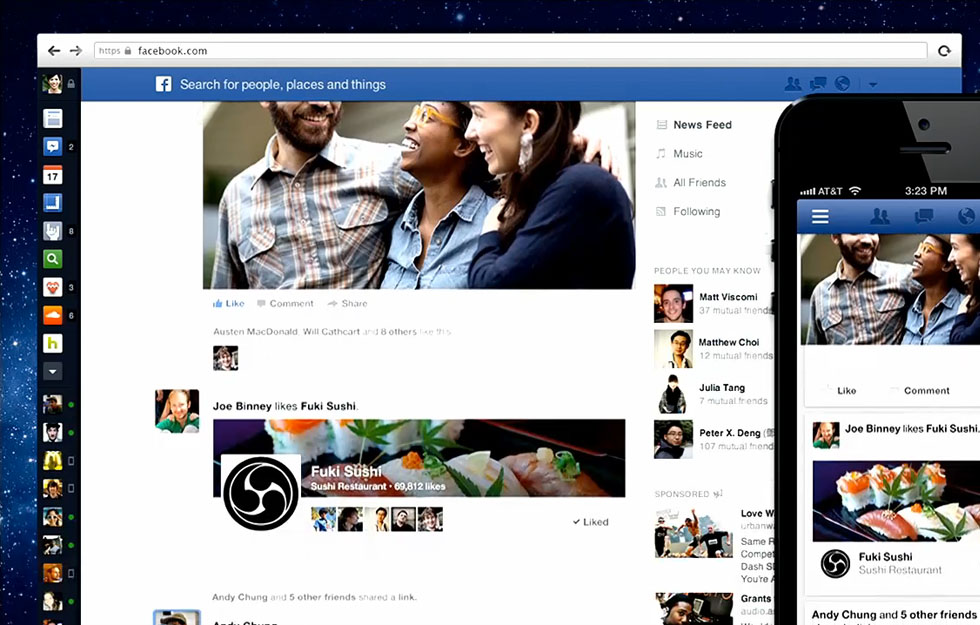Unlike Fuki Sushi via the Liked button

pyautogui.click(x=589, y=521)
